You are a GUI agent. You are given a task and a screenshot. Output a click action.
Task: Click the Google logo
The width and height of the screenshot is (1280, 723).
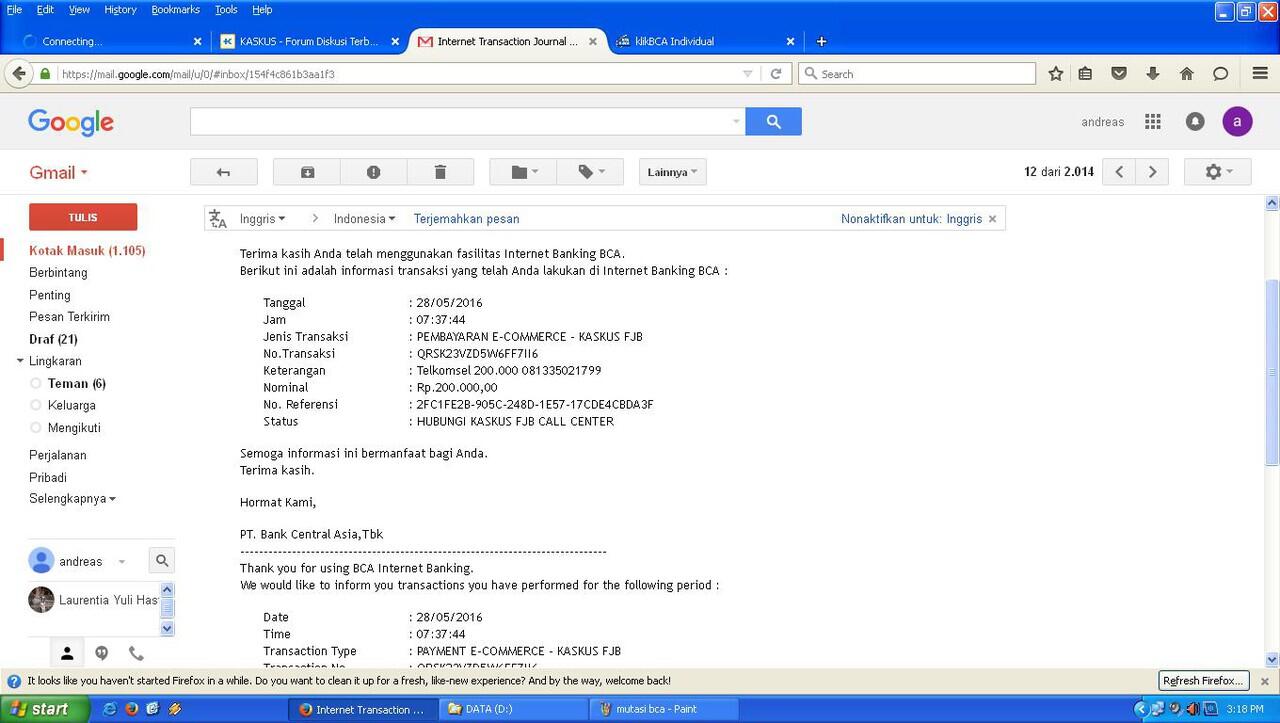click(71, 122)
